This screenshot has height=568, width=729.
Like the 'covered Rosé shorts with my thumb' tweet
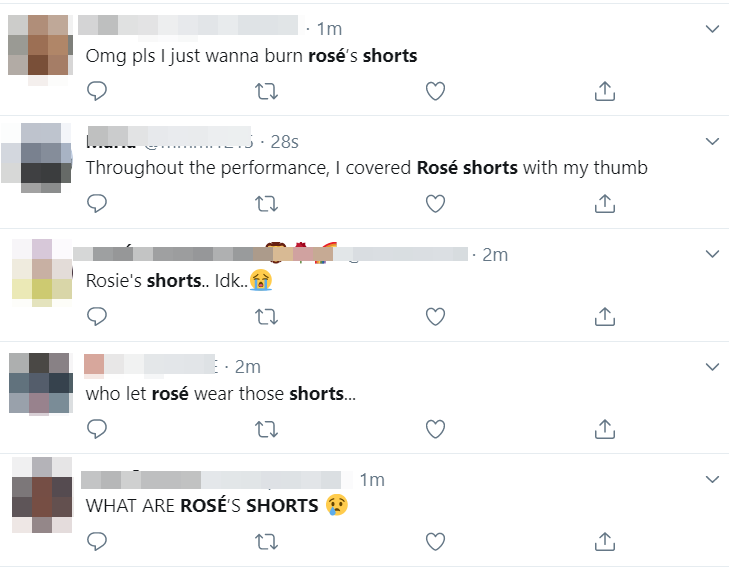click(435, 204)
